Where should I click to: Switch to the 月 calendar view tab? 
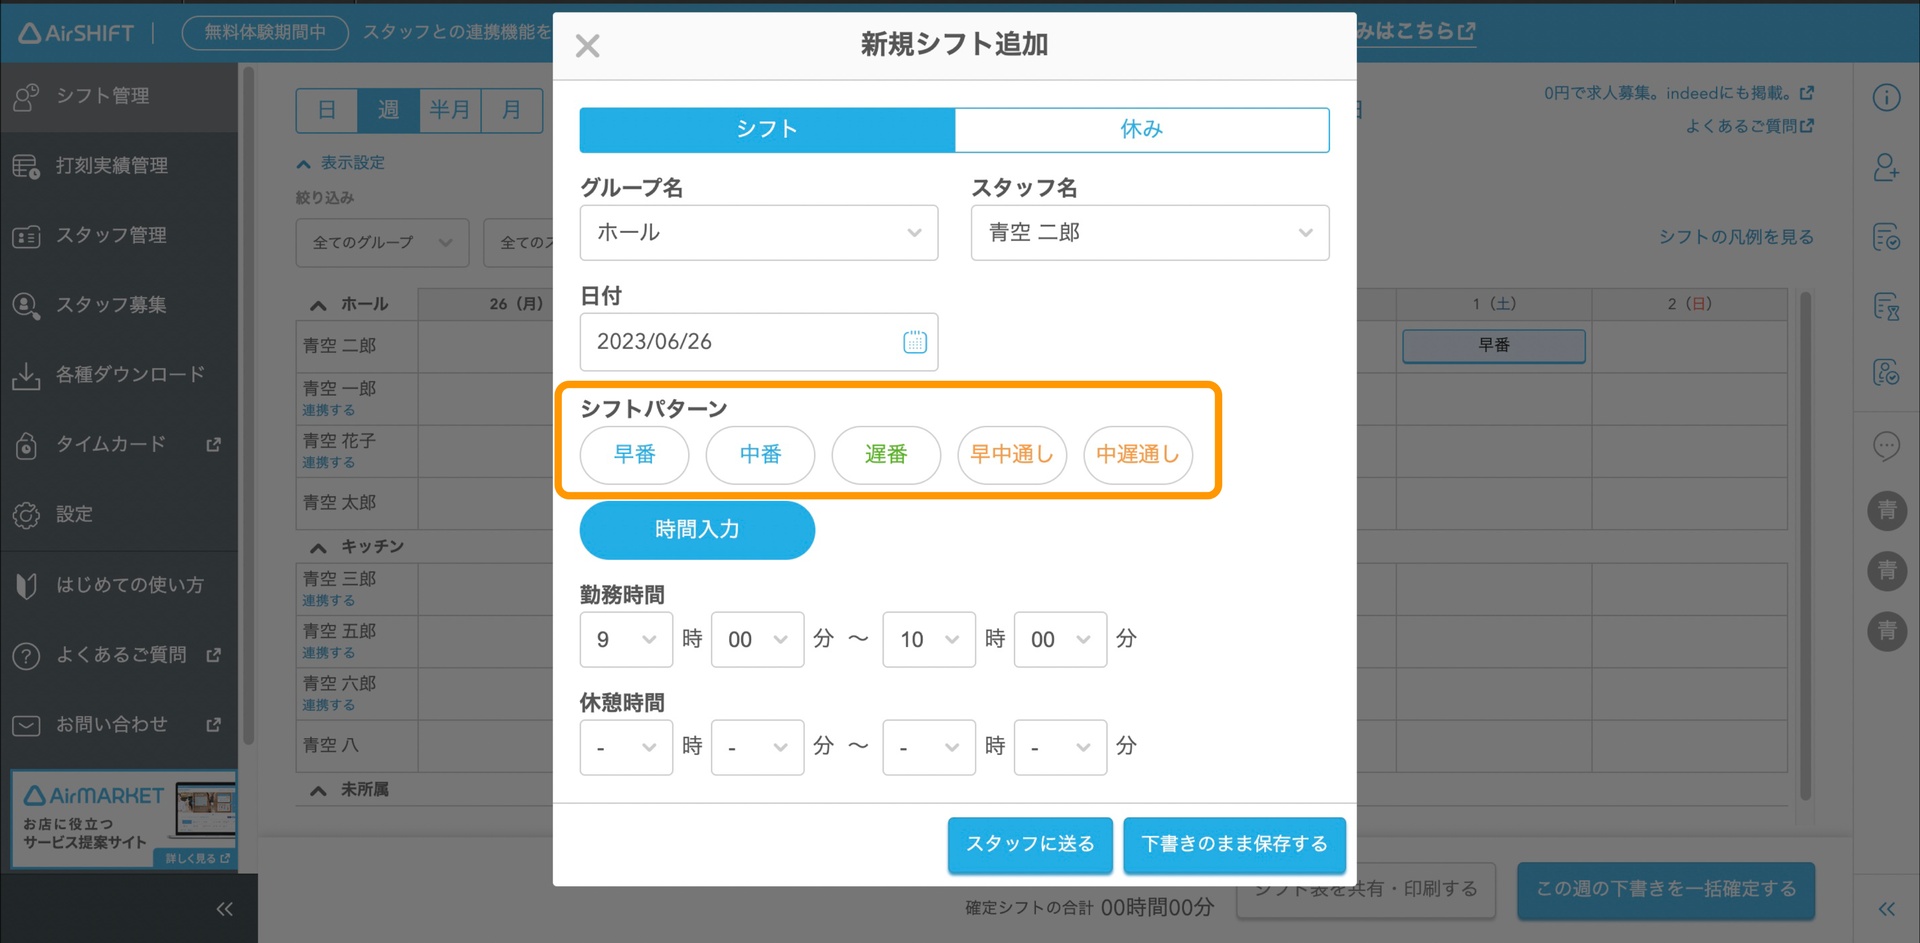click(512, 110)
